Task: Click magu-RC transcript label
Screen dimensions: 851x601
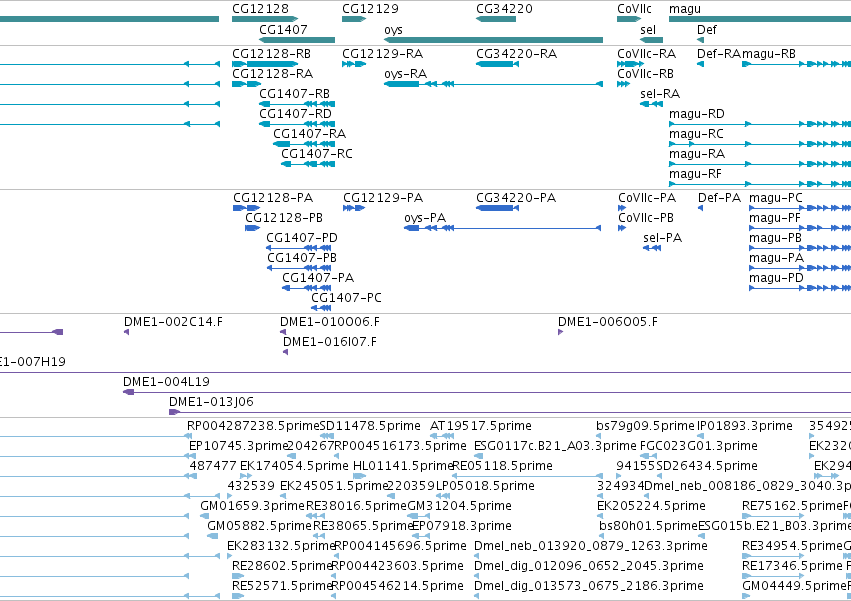Action: click(696, 135)
